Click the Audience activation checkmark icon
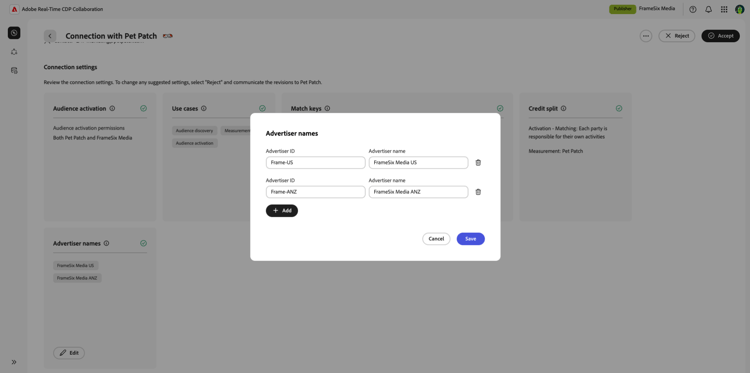Screen dimensions: 750x373 (x=143, y=109)
